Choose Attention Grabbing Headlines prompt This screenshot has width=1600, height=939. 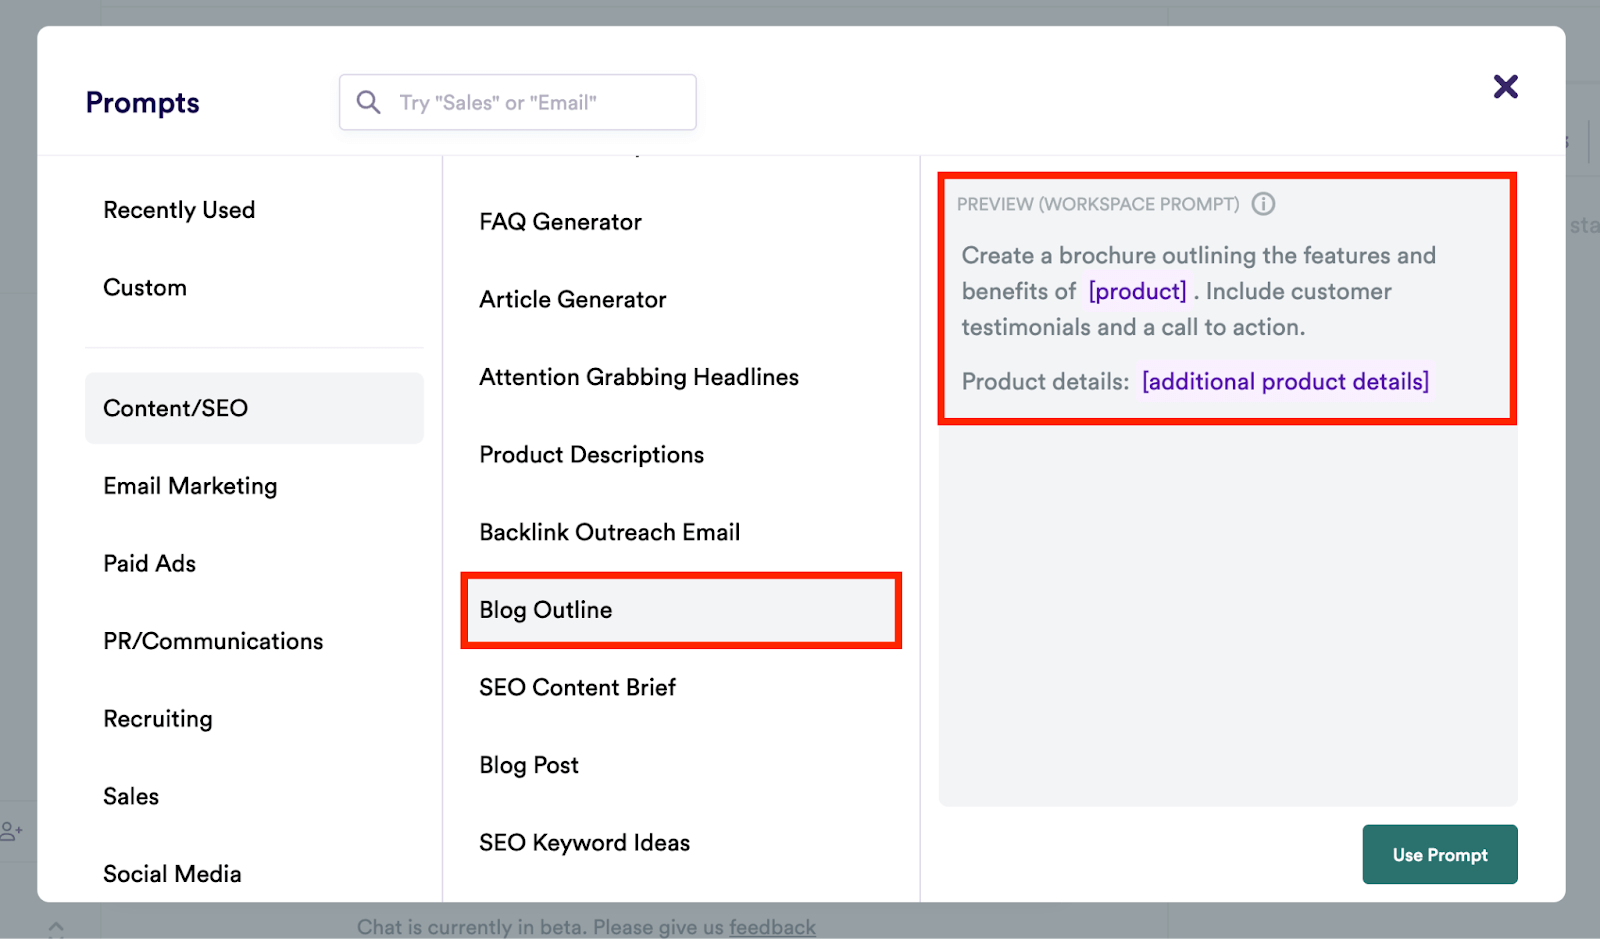(639, 377)
